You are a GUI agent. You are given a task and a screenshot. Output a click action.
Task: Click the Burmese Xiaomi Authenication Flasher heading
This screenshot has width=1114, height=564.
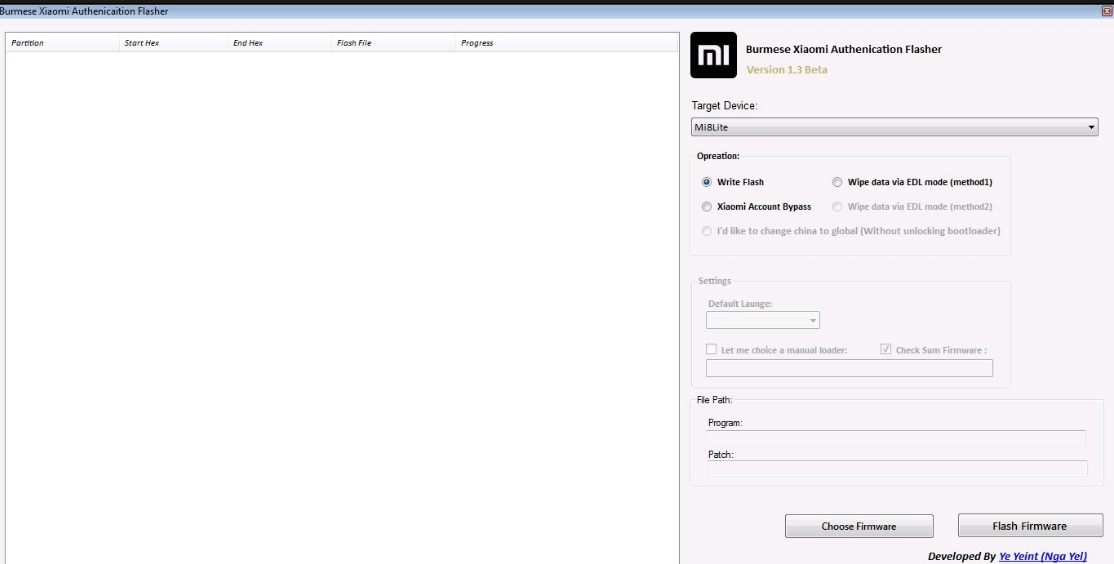tap(843, 49)
